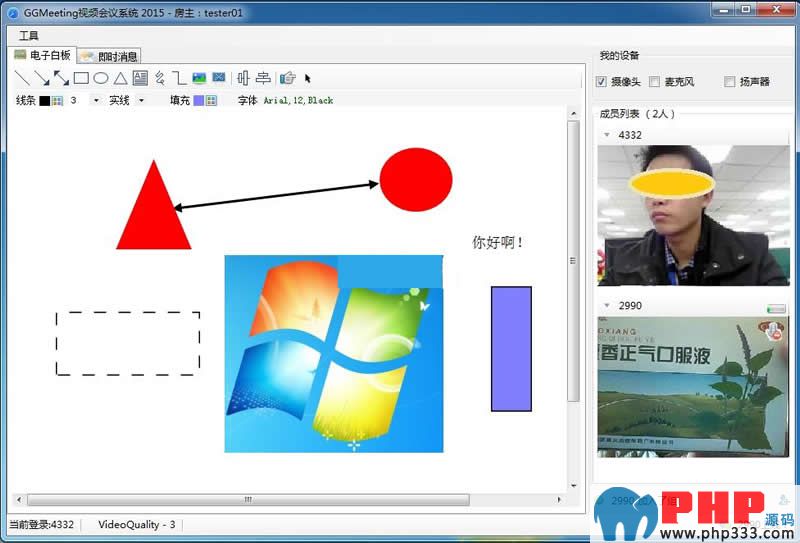Click the horizontal alignment tool icon

click(x=263, y=78)
